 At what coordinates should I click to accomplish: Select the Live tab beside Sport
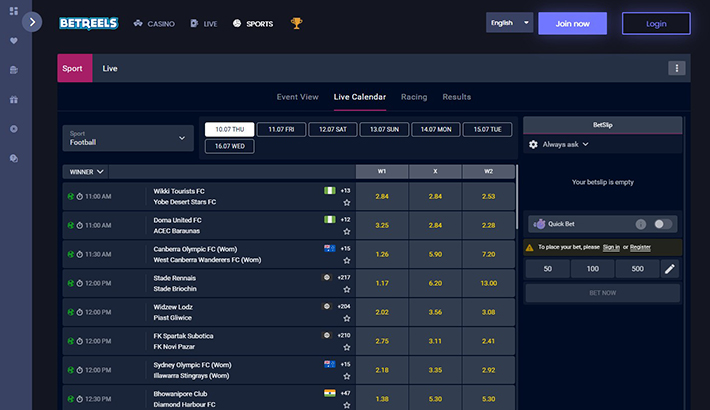coord(110,68)
